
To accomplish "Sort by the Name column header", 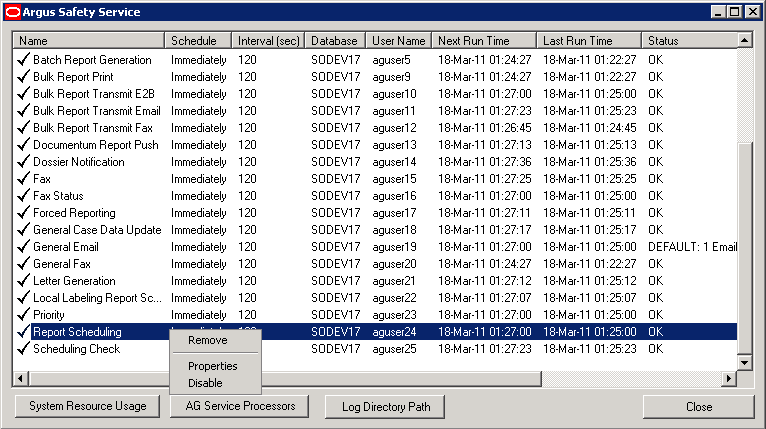I will [89, 41].
